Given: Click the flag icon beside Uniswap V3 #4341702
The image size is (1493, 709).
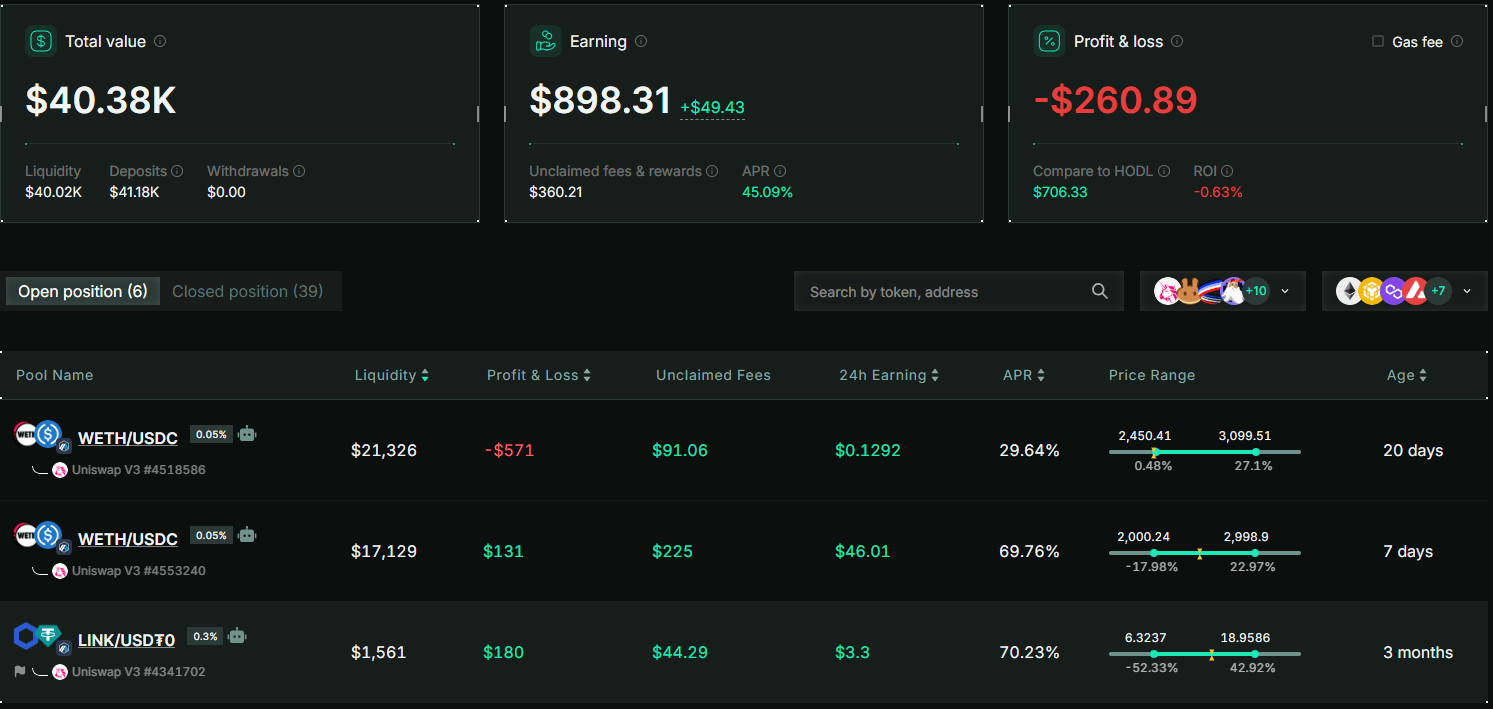Looking at the screenshot, I should click(x=20, y=671).
